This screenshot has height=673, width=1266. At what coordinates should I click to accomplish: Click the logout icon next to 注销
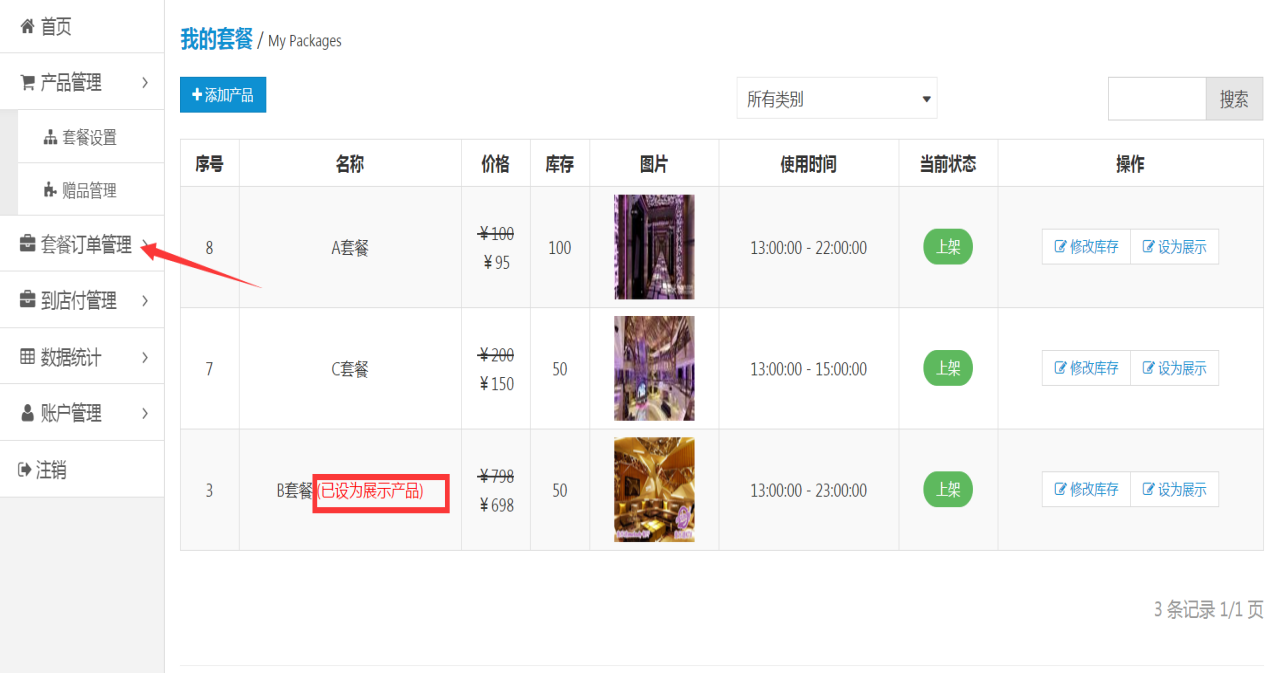pyautogui.click(x=26, y=469)
